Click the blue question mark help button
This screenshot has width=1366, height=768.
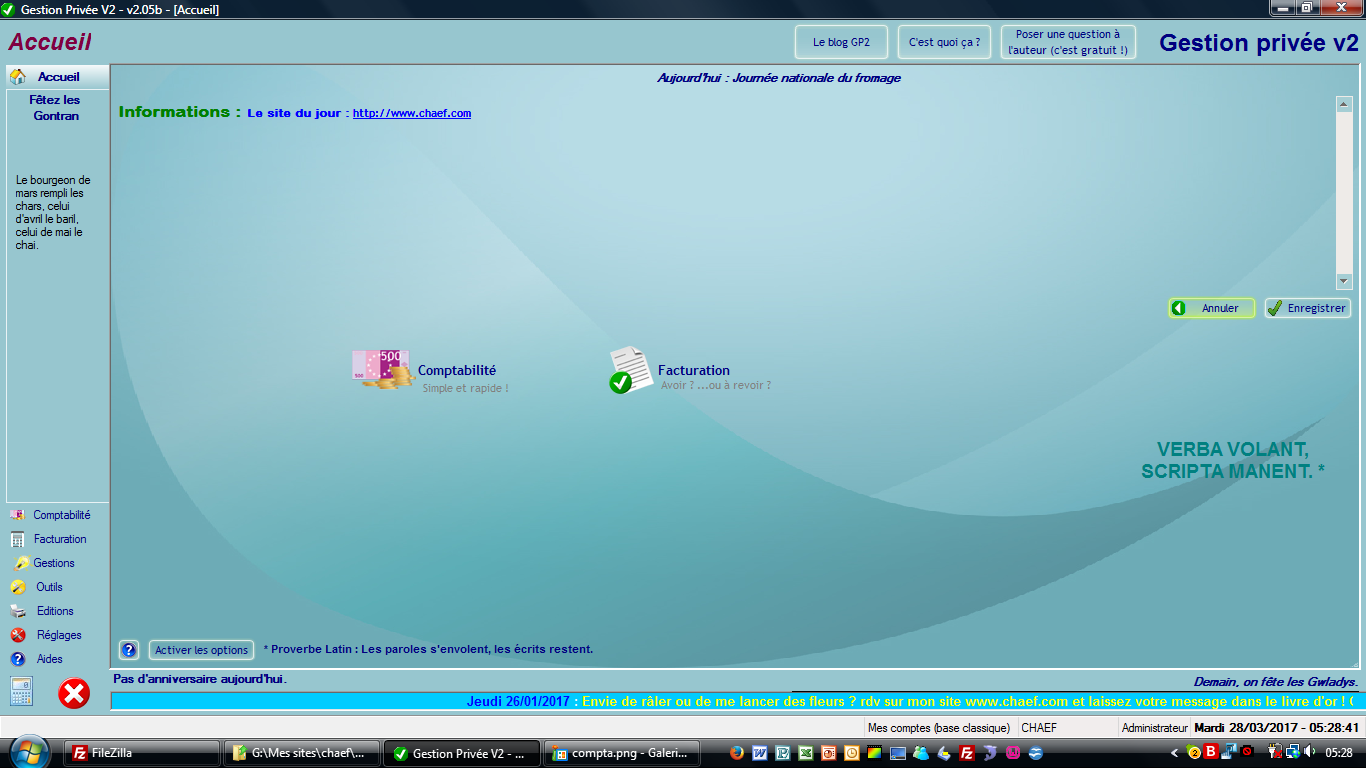click(x=129, y=650)
